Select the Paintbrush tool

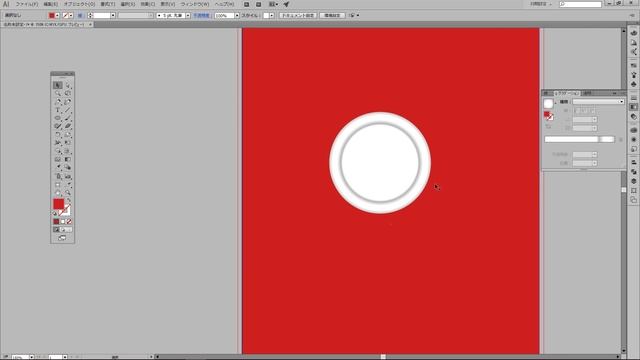pos(68,118)
